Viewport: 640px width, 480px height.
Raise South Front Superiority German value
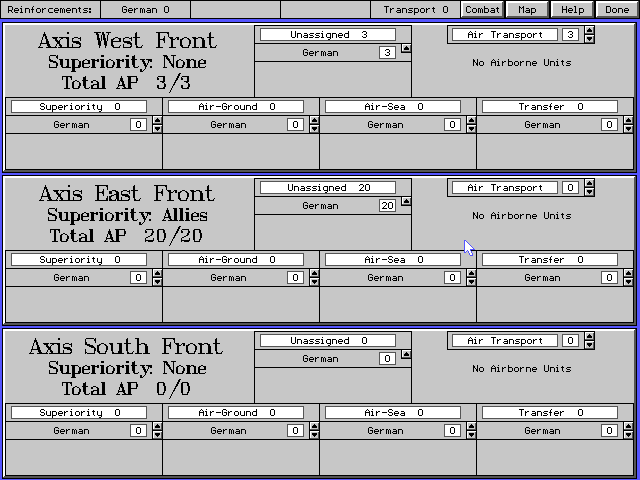[x=157, y=426]
